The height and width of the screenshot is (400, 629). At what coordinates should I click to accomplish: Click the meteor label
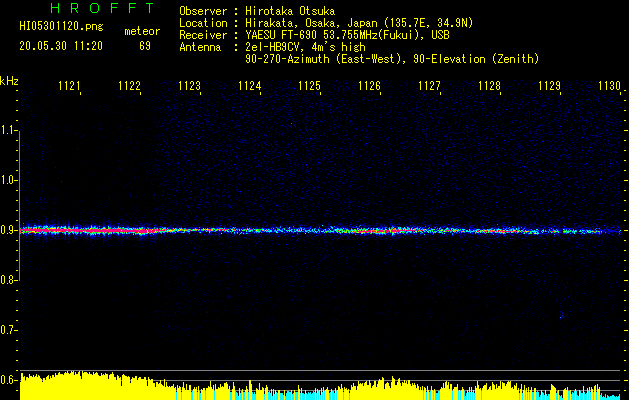tap(142, 31)
